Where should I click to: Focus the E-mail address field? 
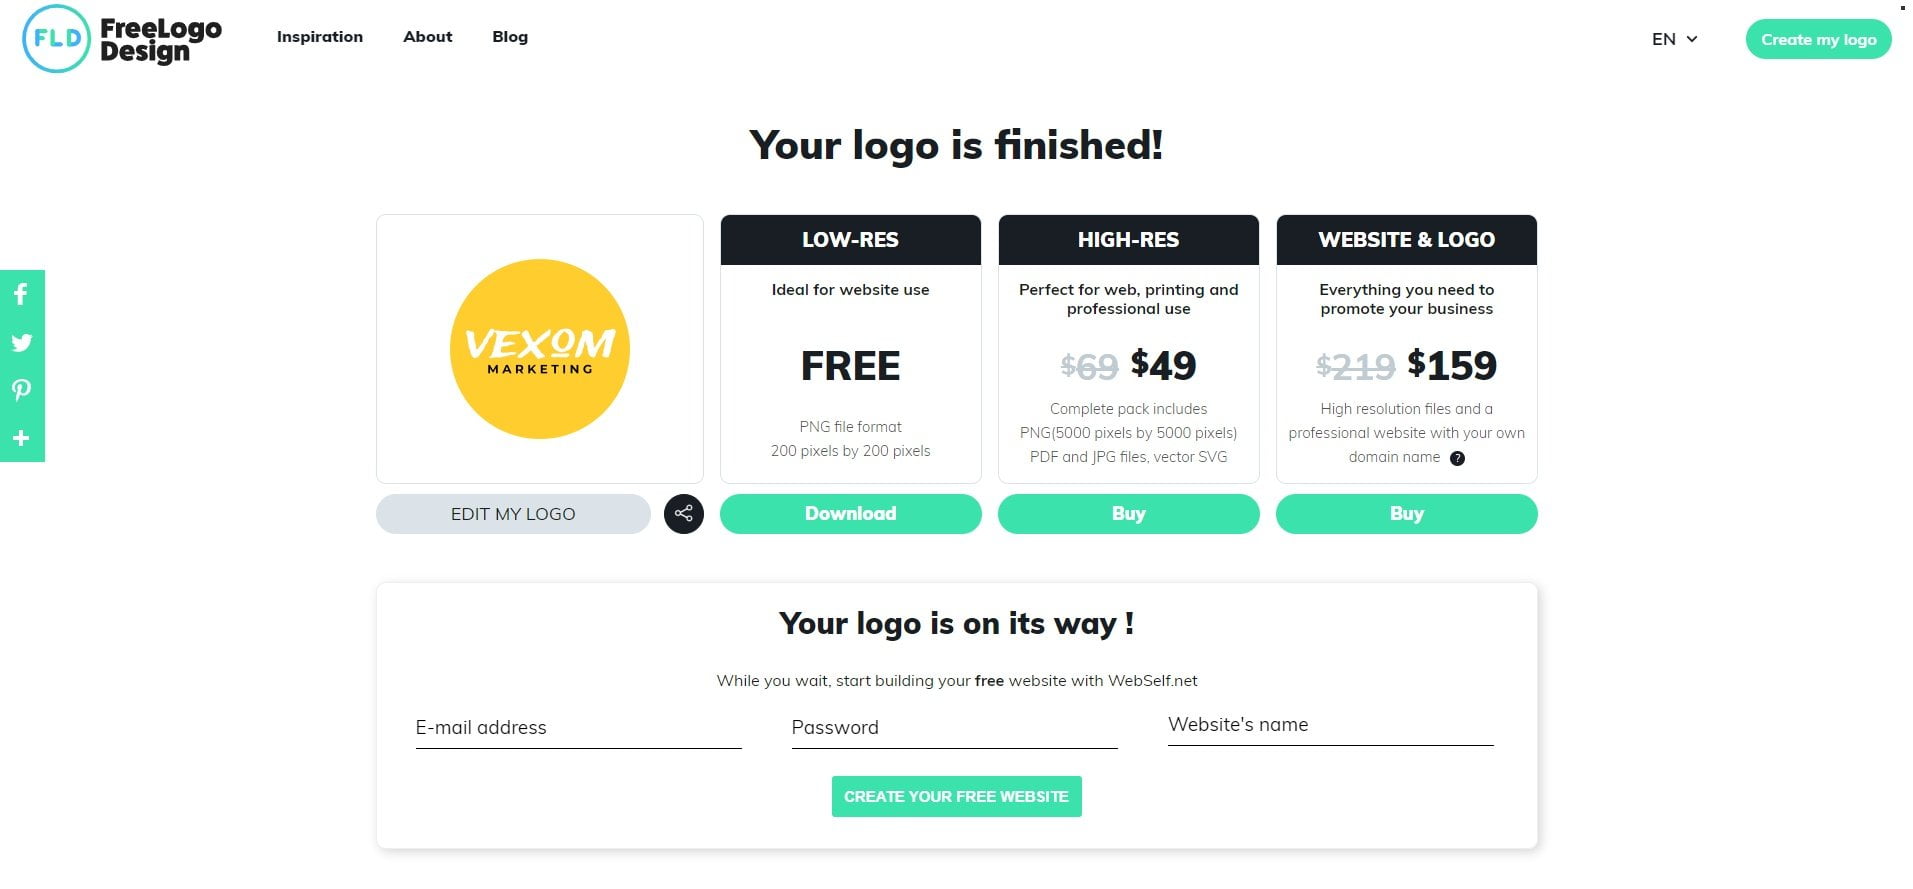pos(578,728)
